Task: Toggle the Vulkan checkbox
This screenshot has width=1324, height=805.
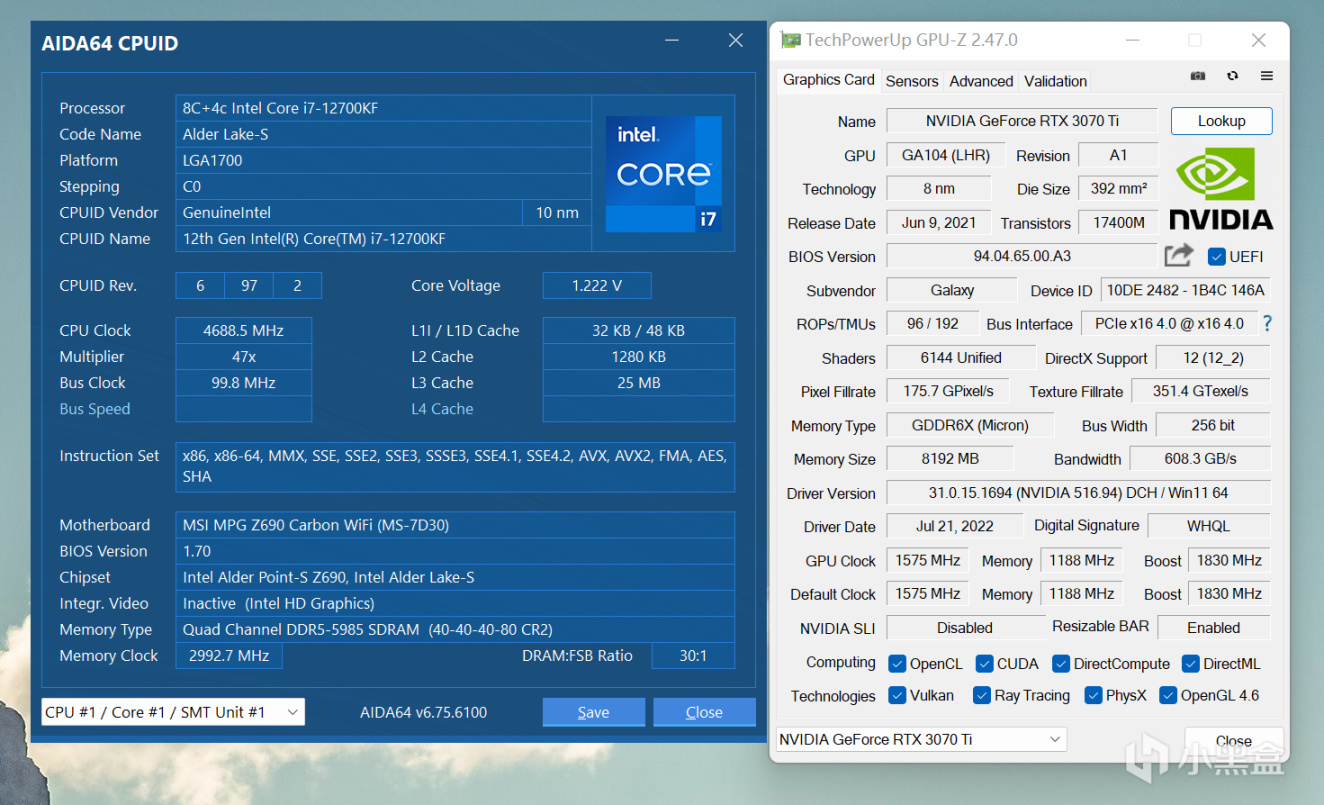Action: coord(896,696)
